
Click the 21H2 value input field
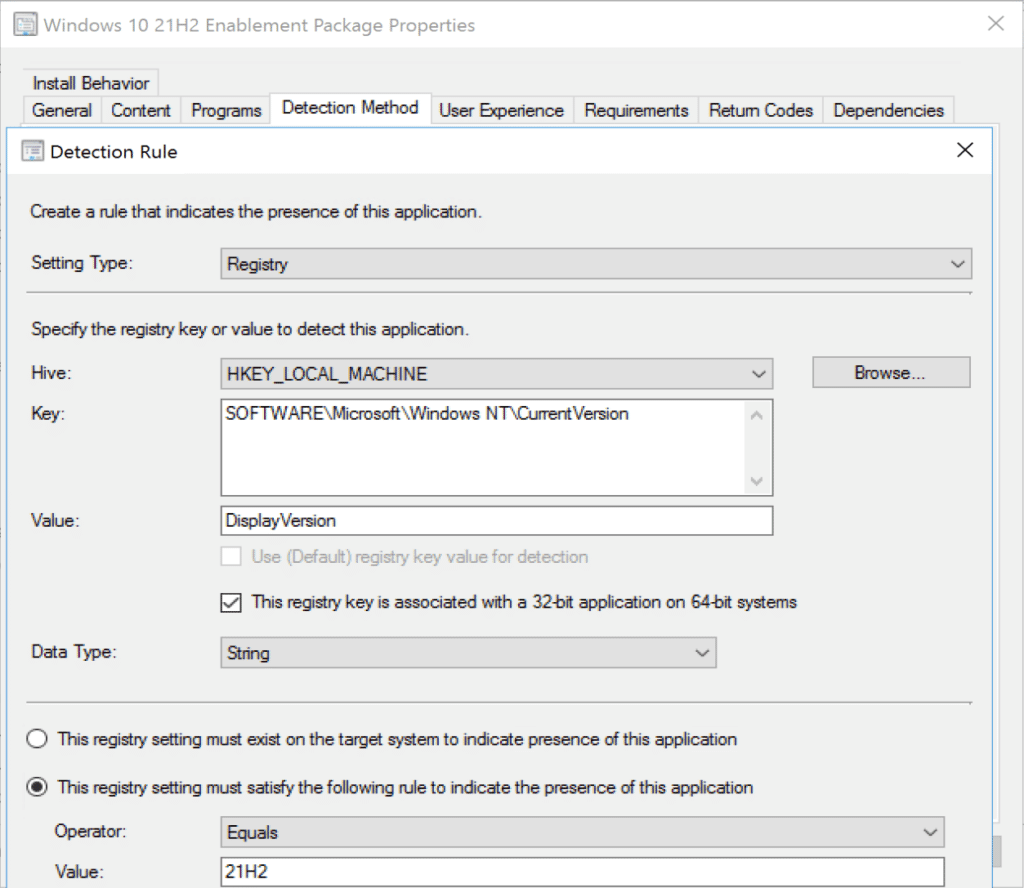click(582, 872)
